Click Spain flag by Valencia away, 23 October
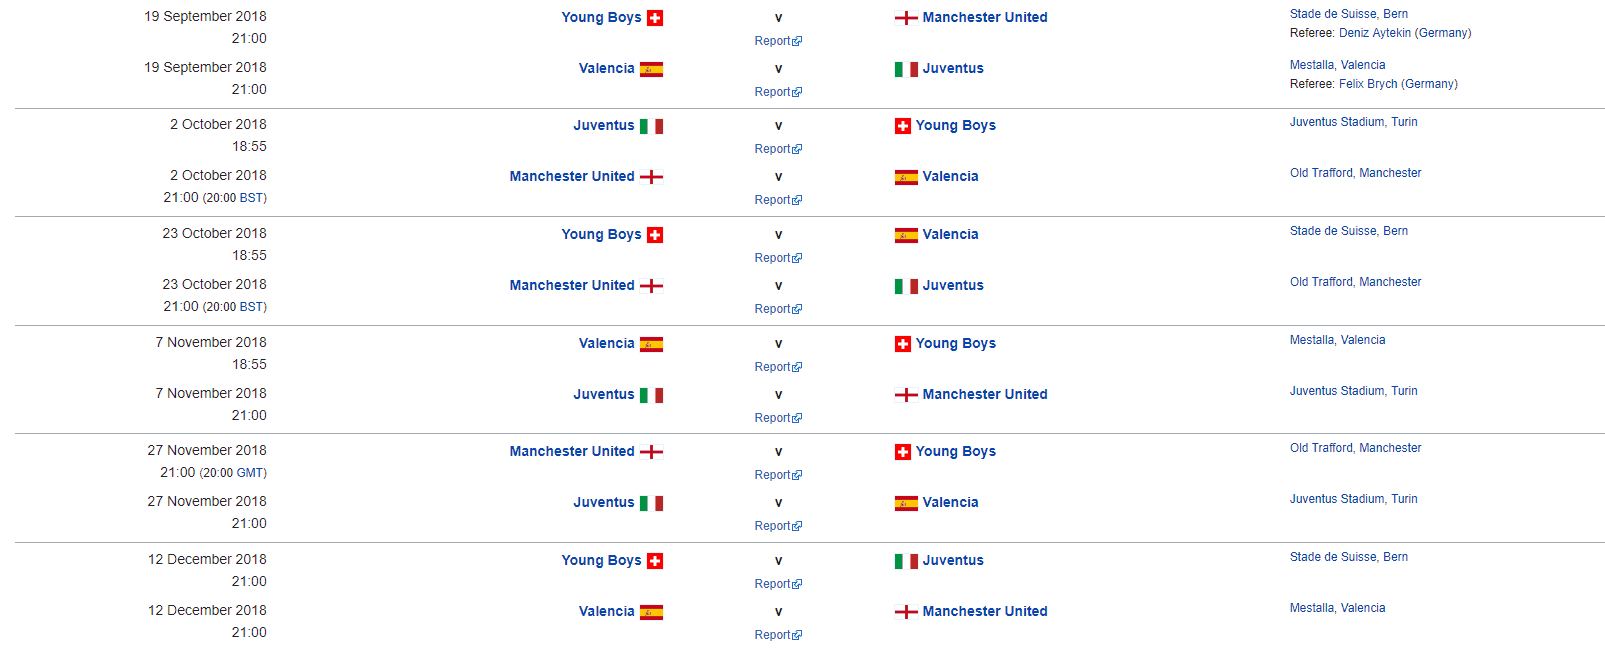Image resolution: width=1605 pixels, height=661 pixels. [x=906, y=235]
